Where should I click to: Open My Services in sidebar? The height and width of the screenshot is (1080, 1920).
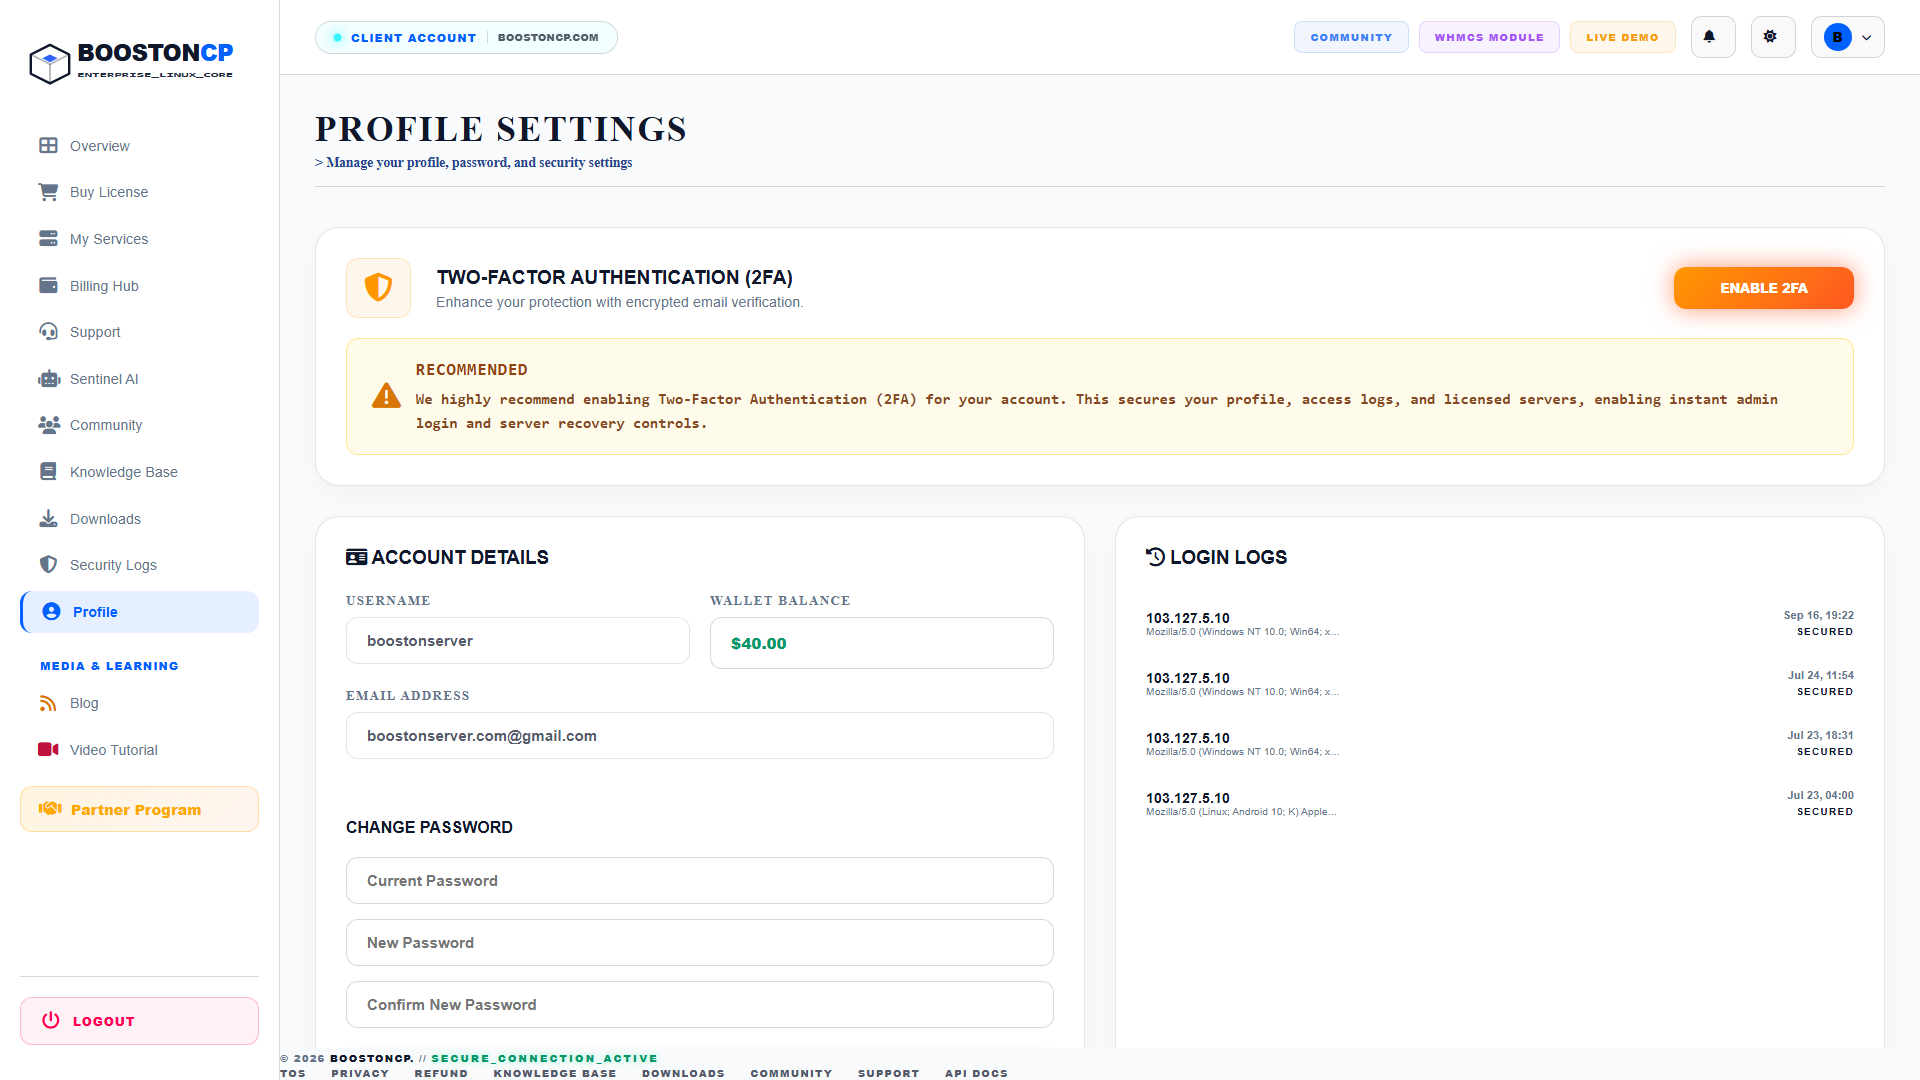[x=139, y=239]
